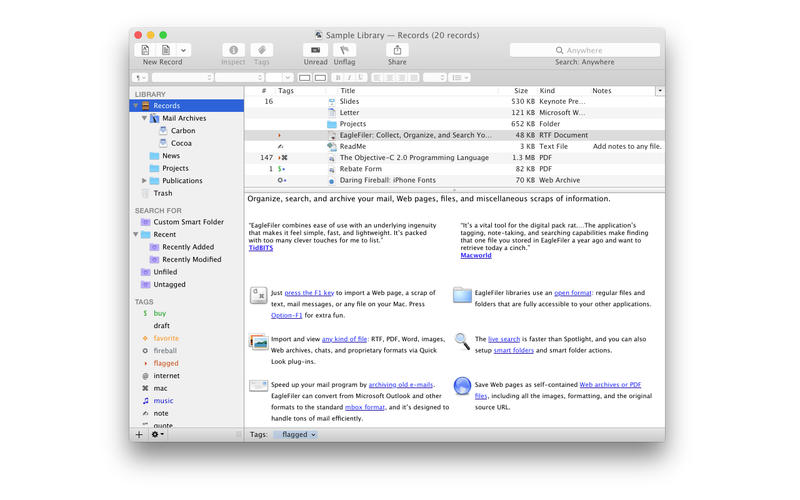Click the Share toolbar icon
Screen dimensions: 800x500
(x=397, y=50)
